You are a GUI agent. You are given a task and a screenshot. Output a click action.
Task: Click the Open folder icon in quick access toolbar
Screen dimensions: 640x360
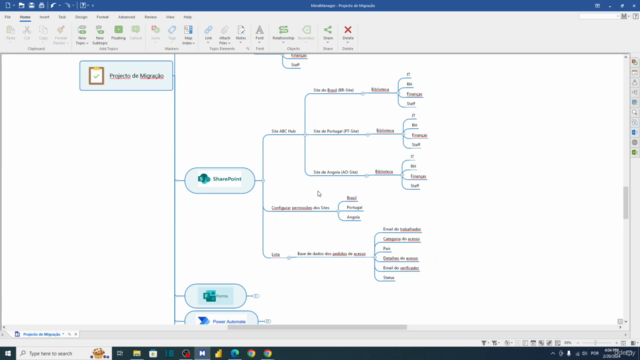21,5
